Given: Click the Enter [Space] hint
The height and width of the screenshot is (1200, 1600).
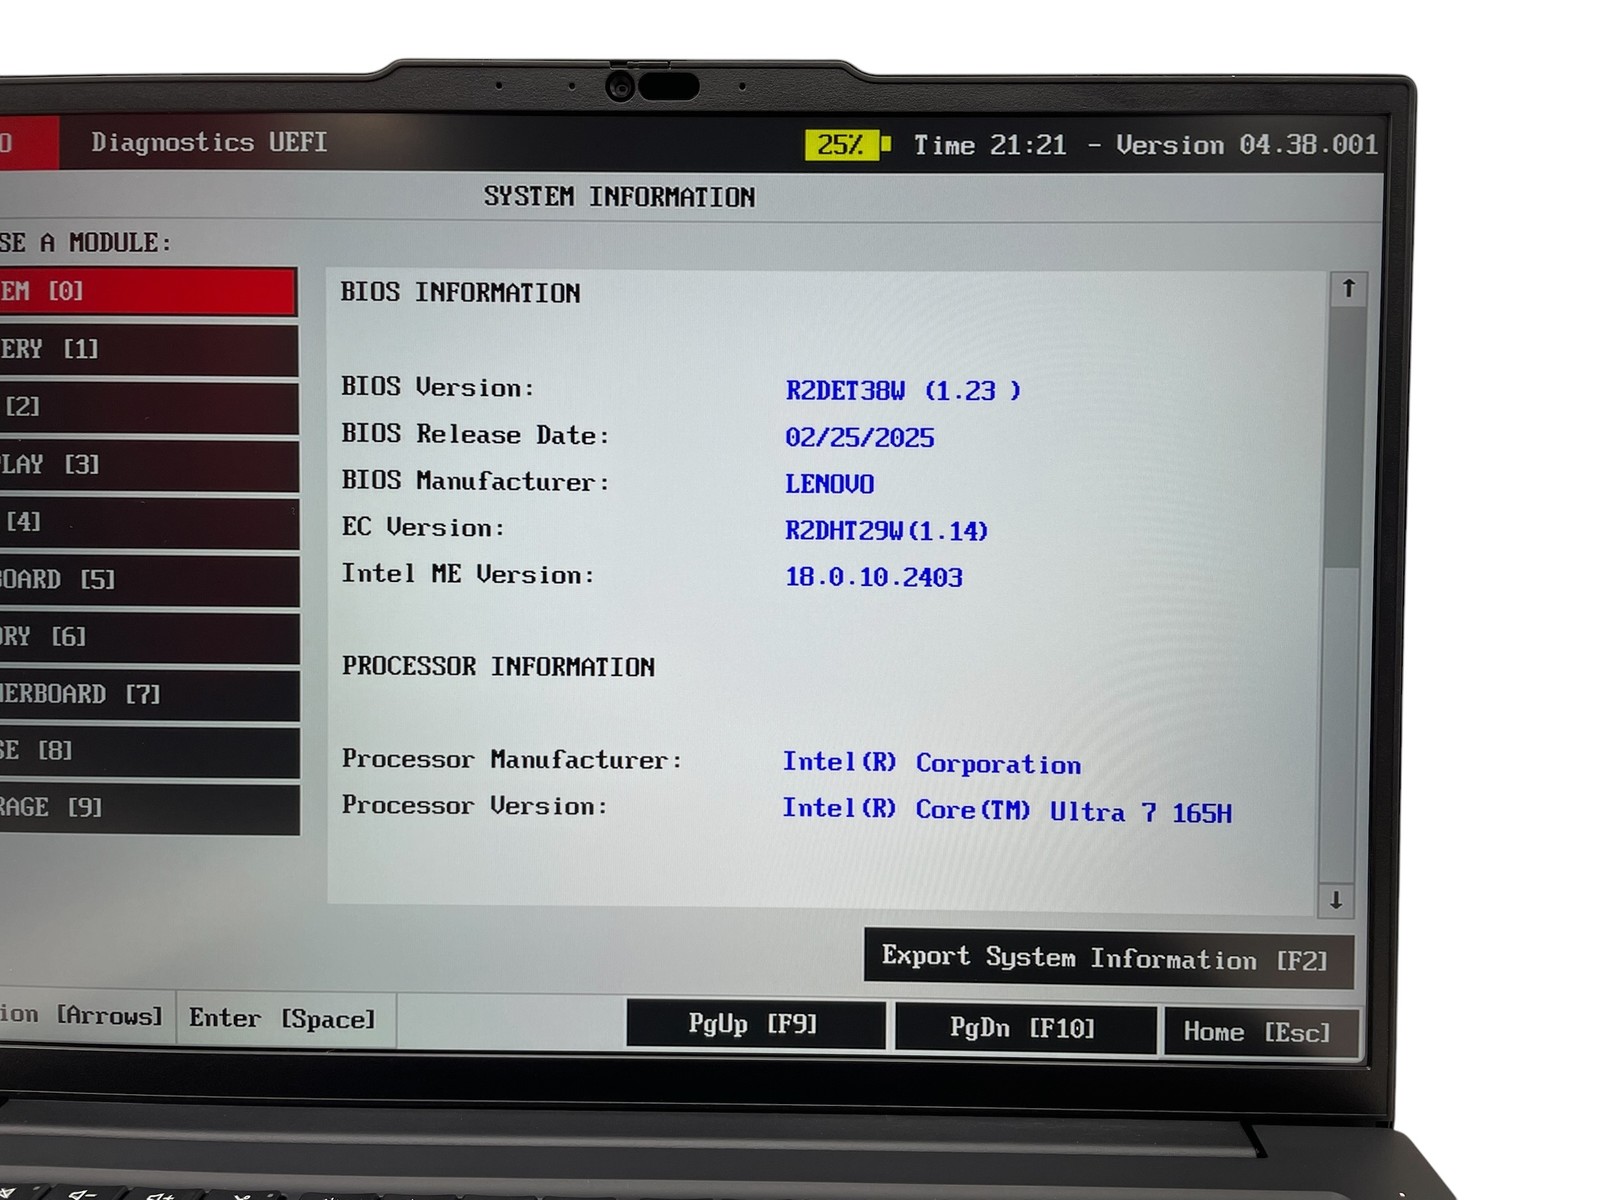Looking at the screenshot, I should pos(284,1019).
